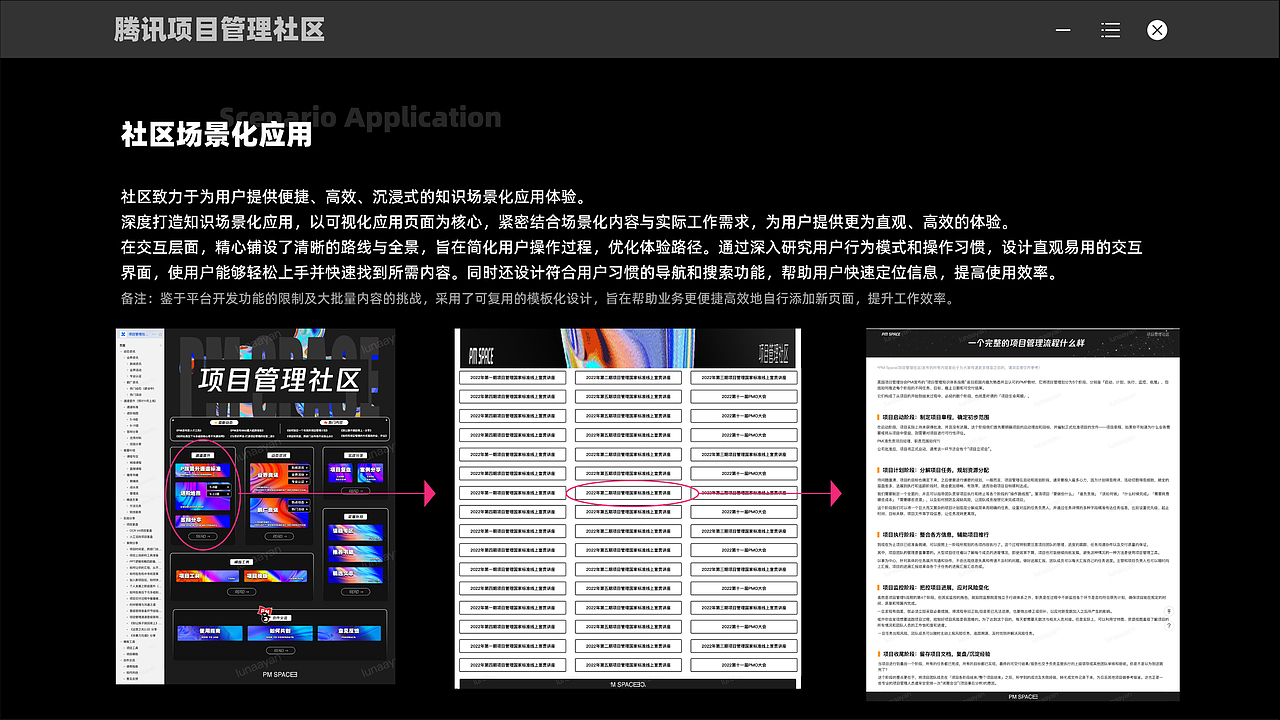Close the presentation with the X icon
The height and width of the screenshot is (720, 1280).
[x=1157, y=30]
